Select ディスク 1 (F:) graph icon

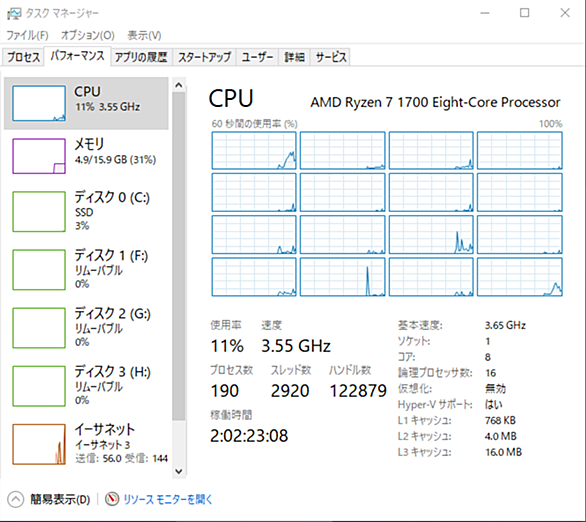tap(39, 270)
